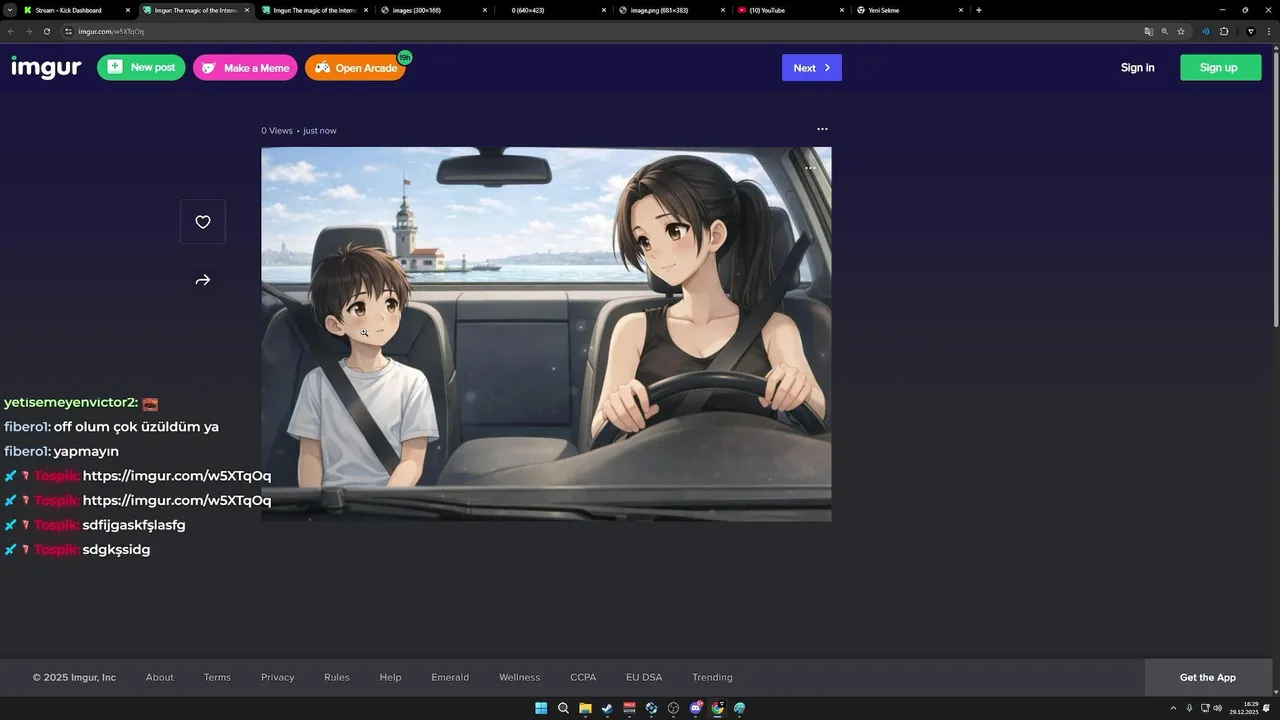This screenshot has height=720, width=1280.
Task: Open the Windows Start menu
Action: pos(541,708)
